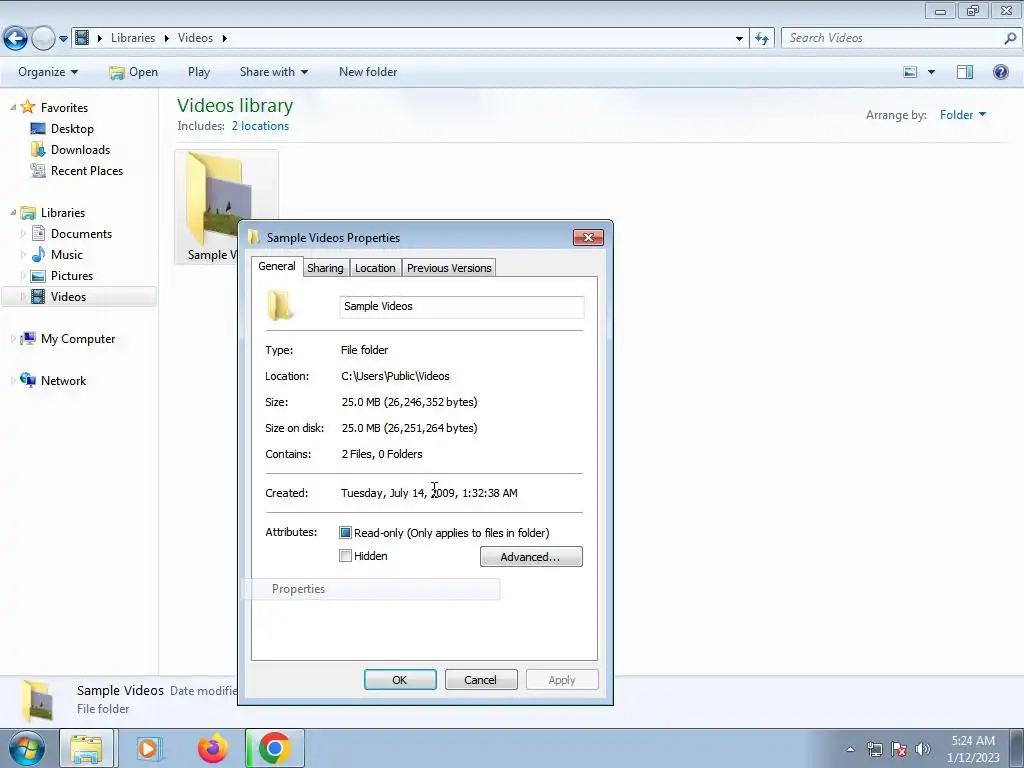The image size is (1024, 768).
Task: Open Advanced attributes dialog
Action: point(531,556)
